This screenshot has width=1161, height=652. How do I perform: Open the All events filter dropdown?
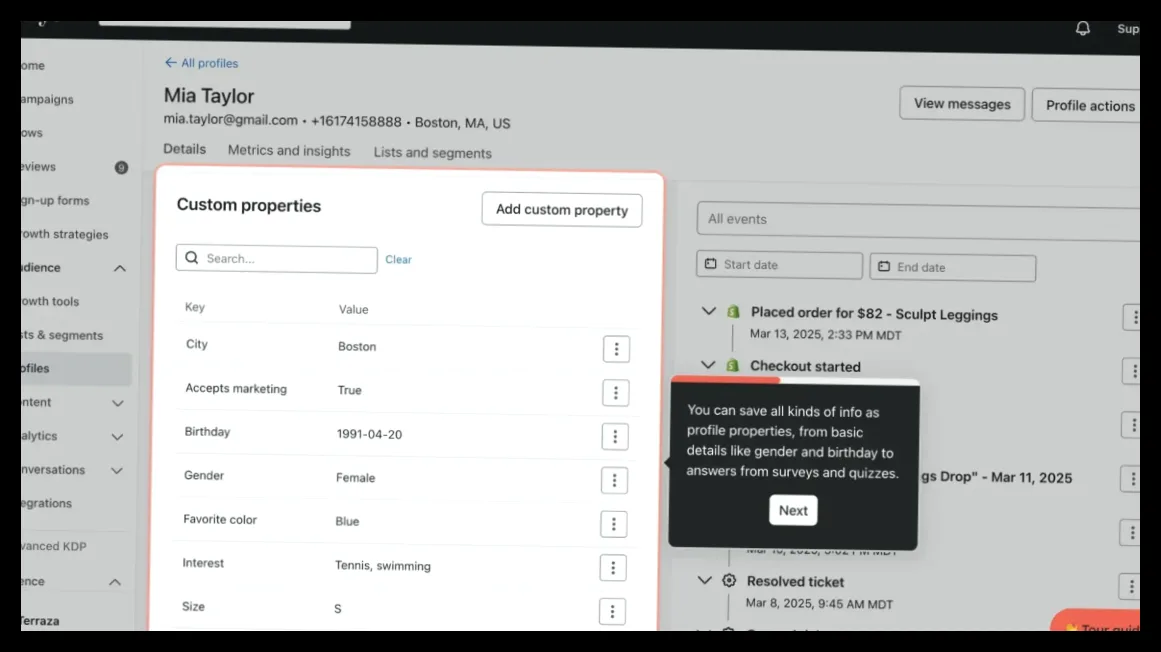tap(918, 221)
